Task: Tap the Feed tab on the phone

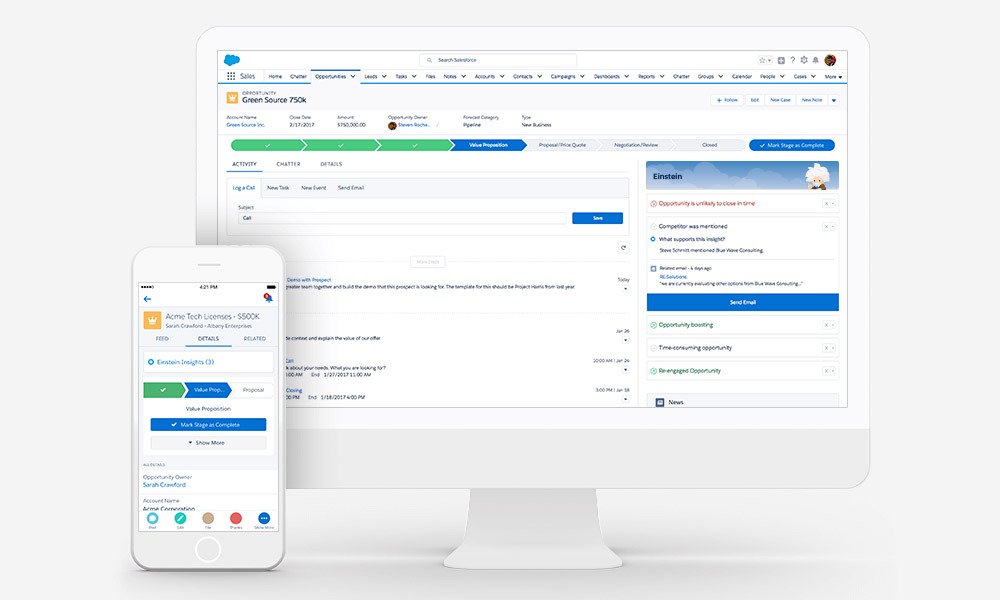Action: (x=162, y=339)
